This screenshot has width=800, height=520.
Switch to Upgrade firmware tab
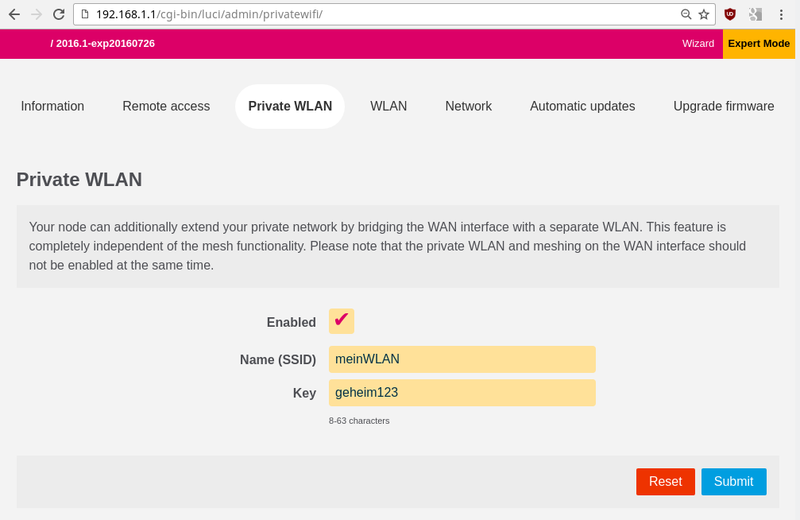point(723,106)
